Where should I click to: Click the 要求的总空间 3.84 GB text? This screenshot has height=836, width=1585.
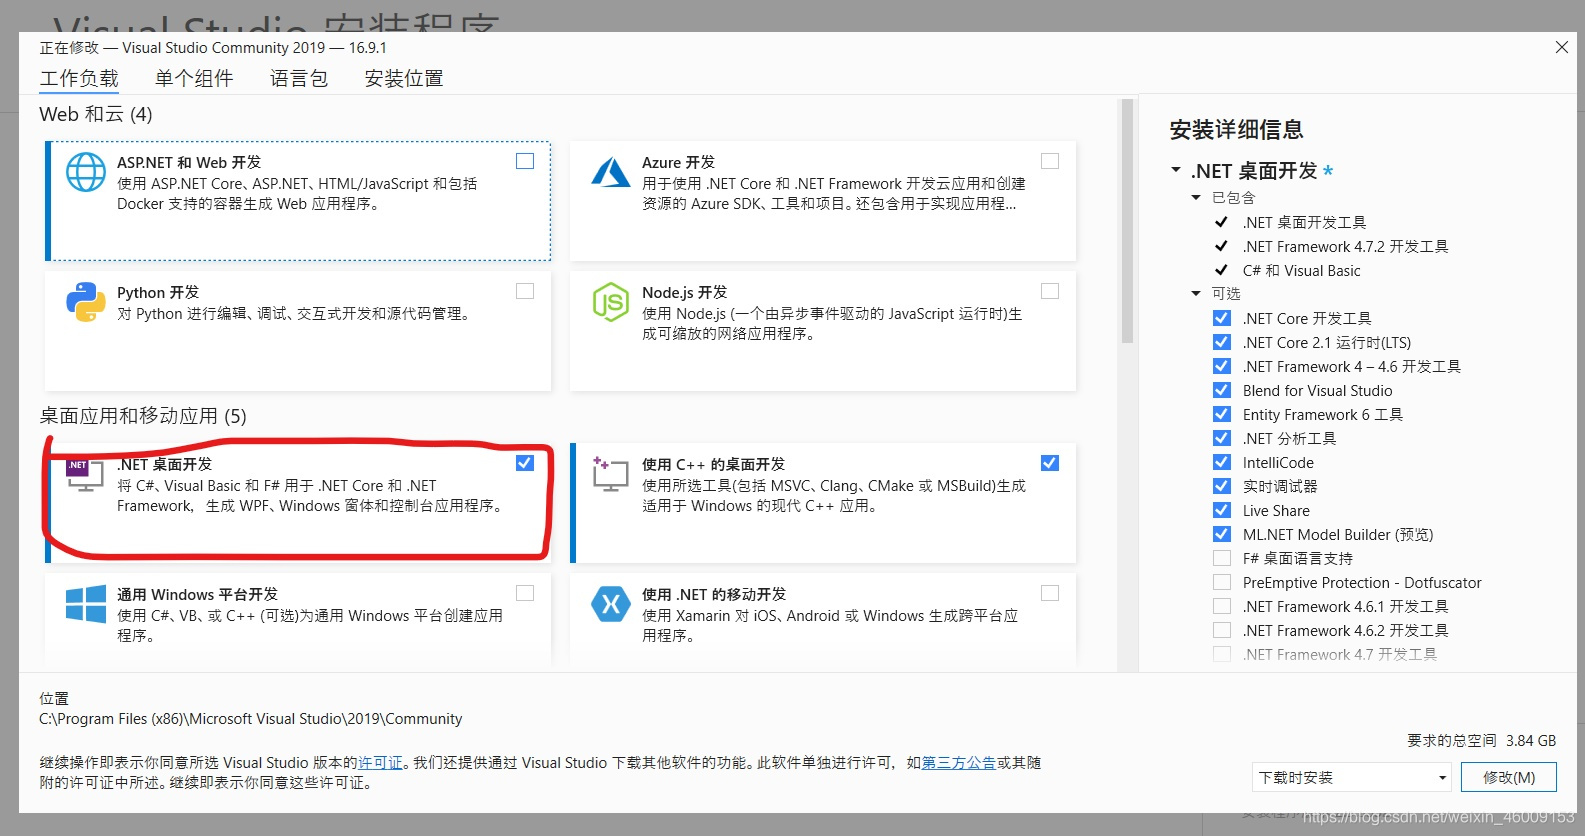[x=1481, y=741]
